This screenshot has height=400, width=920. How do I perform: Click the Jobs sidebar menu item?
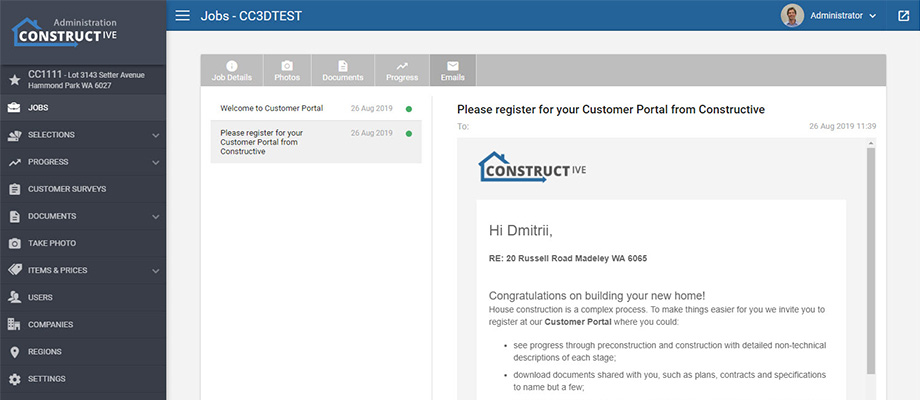pyautogui.click(x=83, y=108)
